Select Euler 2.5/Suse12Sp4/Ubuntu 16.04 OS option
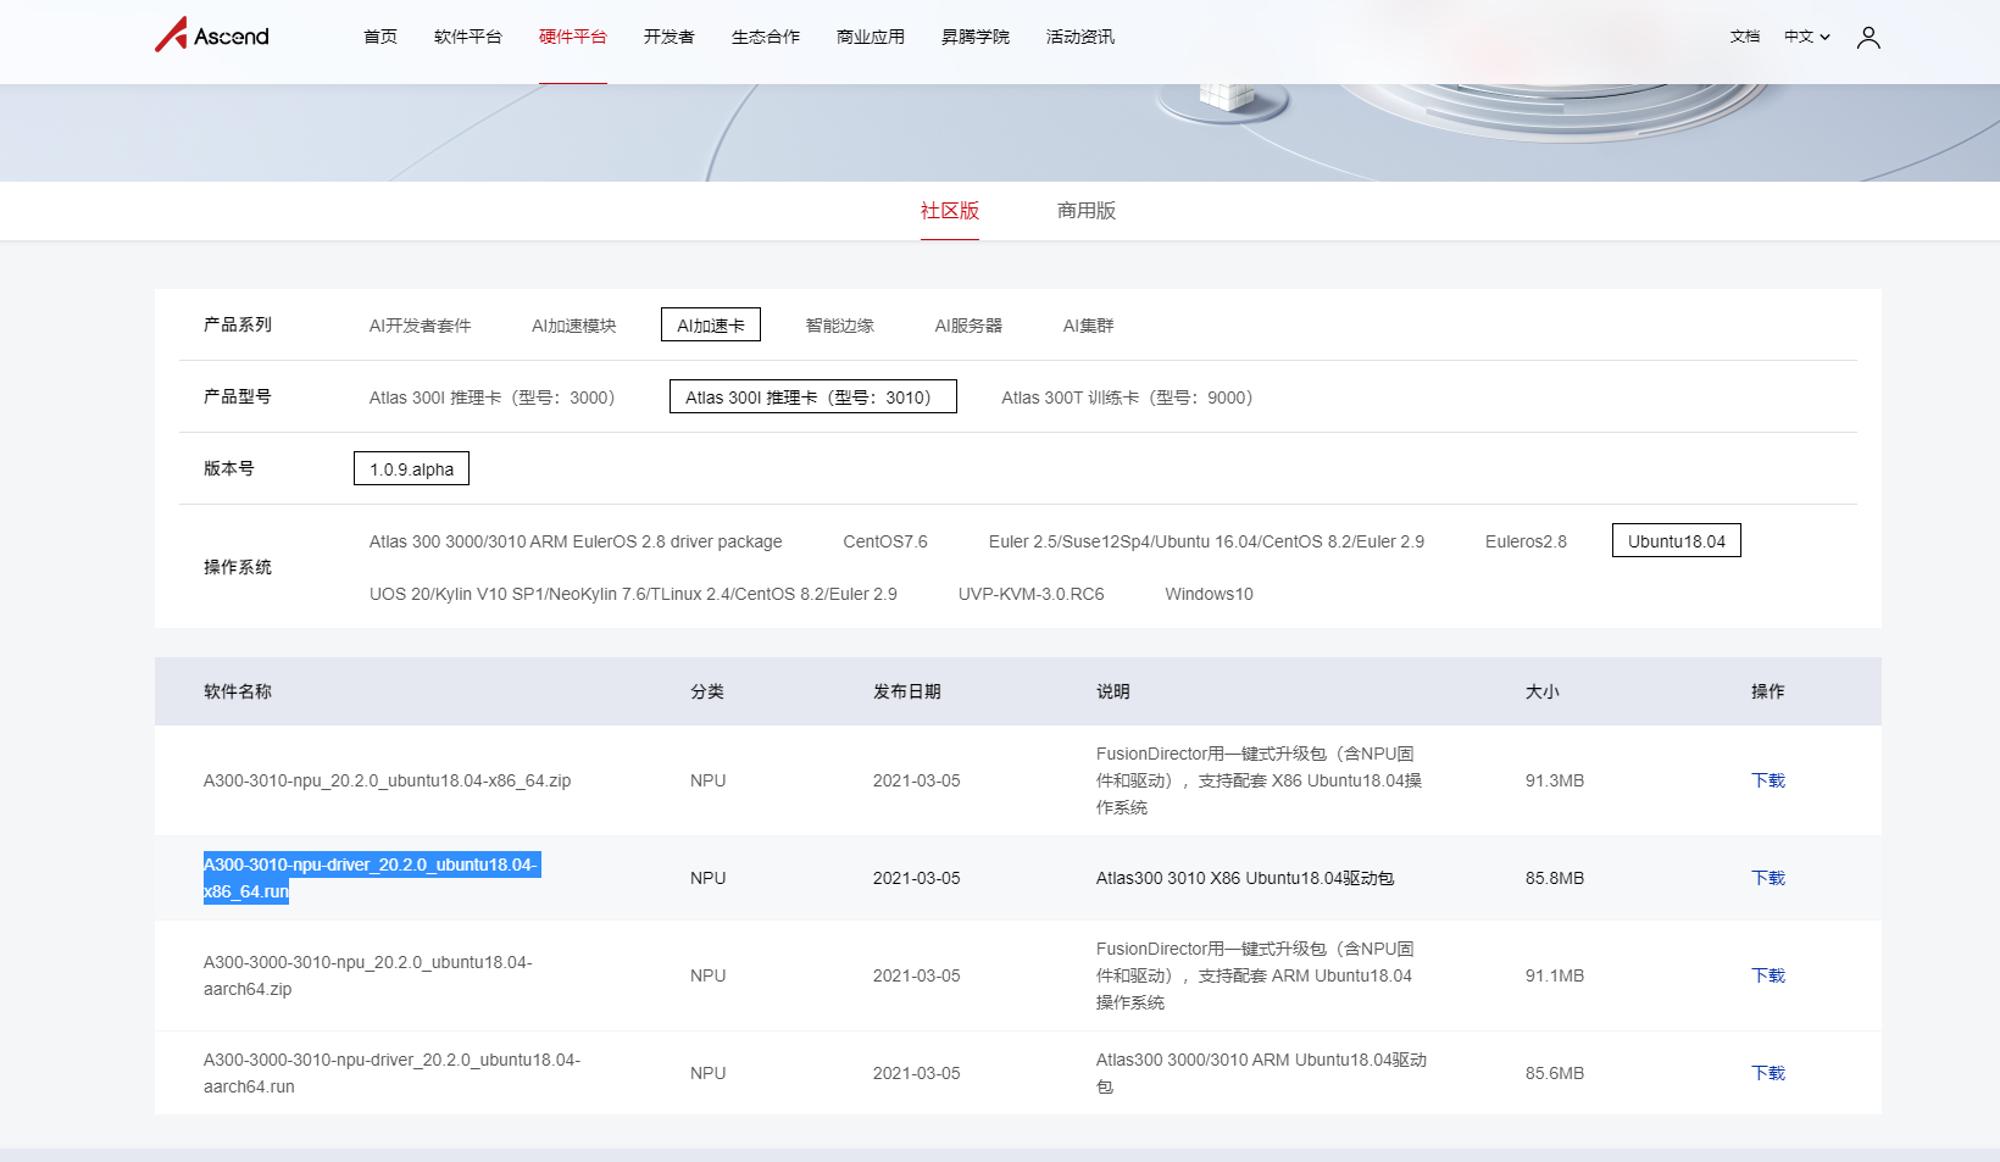 tap(1206, 541)
